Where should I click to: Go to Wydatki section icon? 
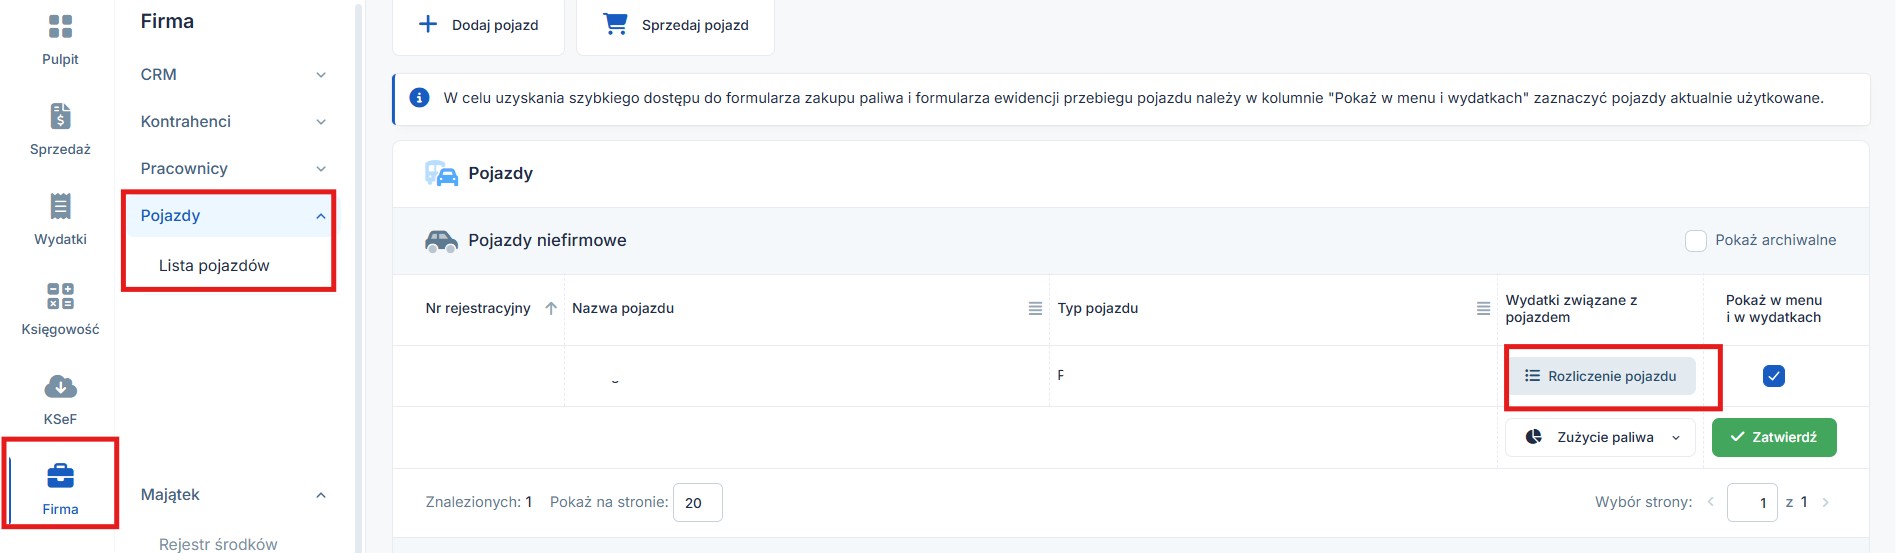click(x=60, y=206)
